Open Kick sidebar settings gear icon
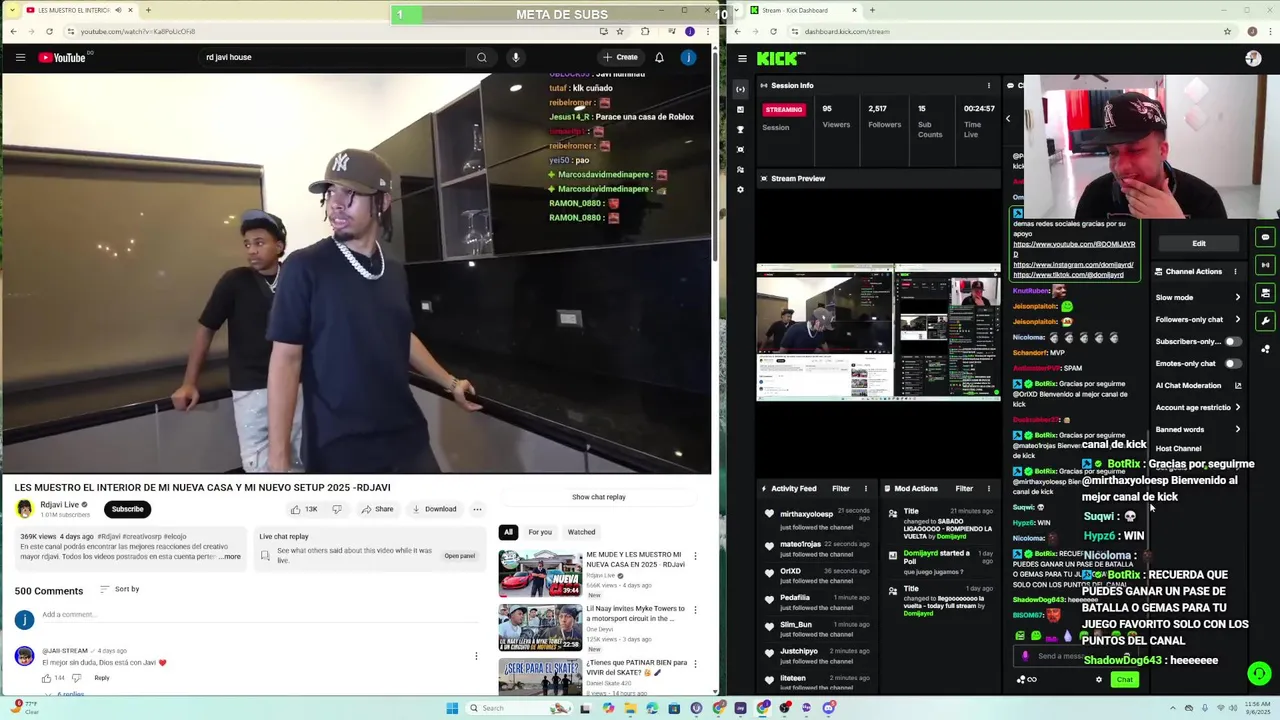This screenshot has height=720, width=1280. [x=740, y=189]
